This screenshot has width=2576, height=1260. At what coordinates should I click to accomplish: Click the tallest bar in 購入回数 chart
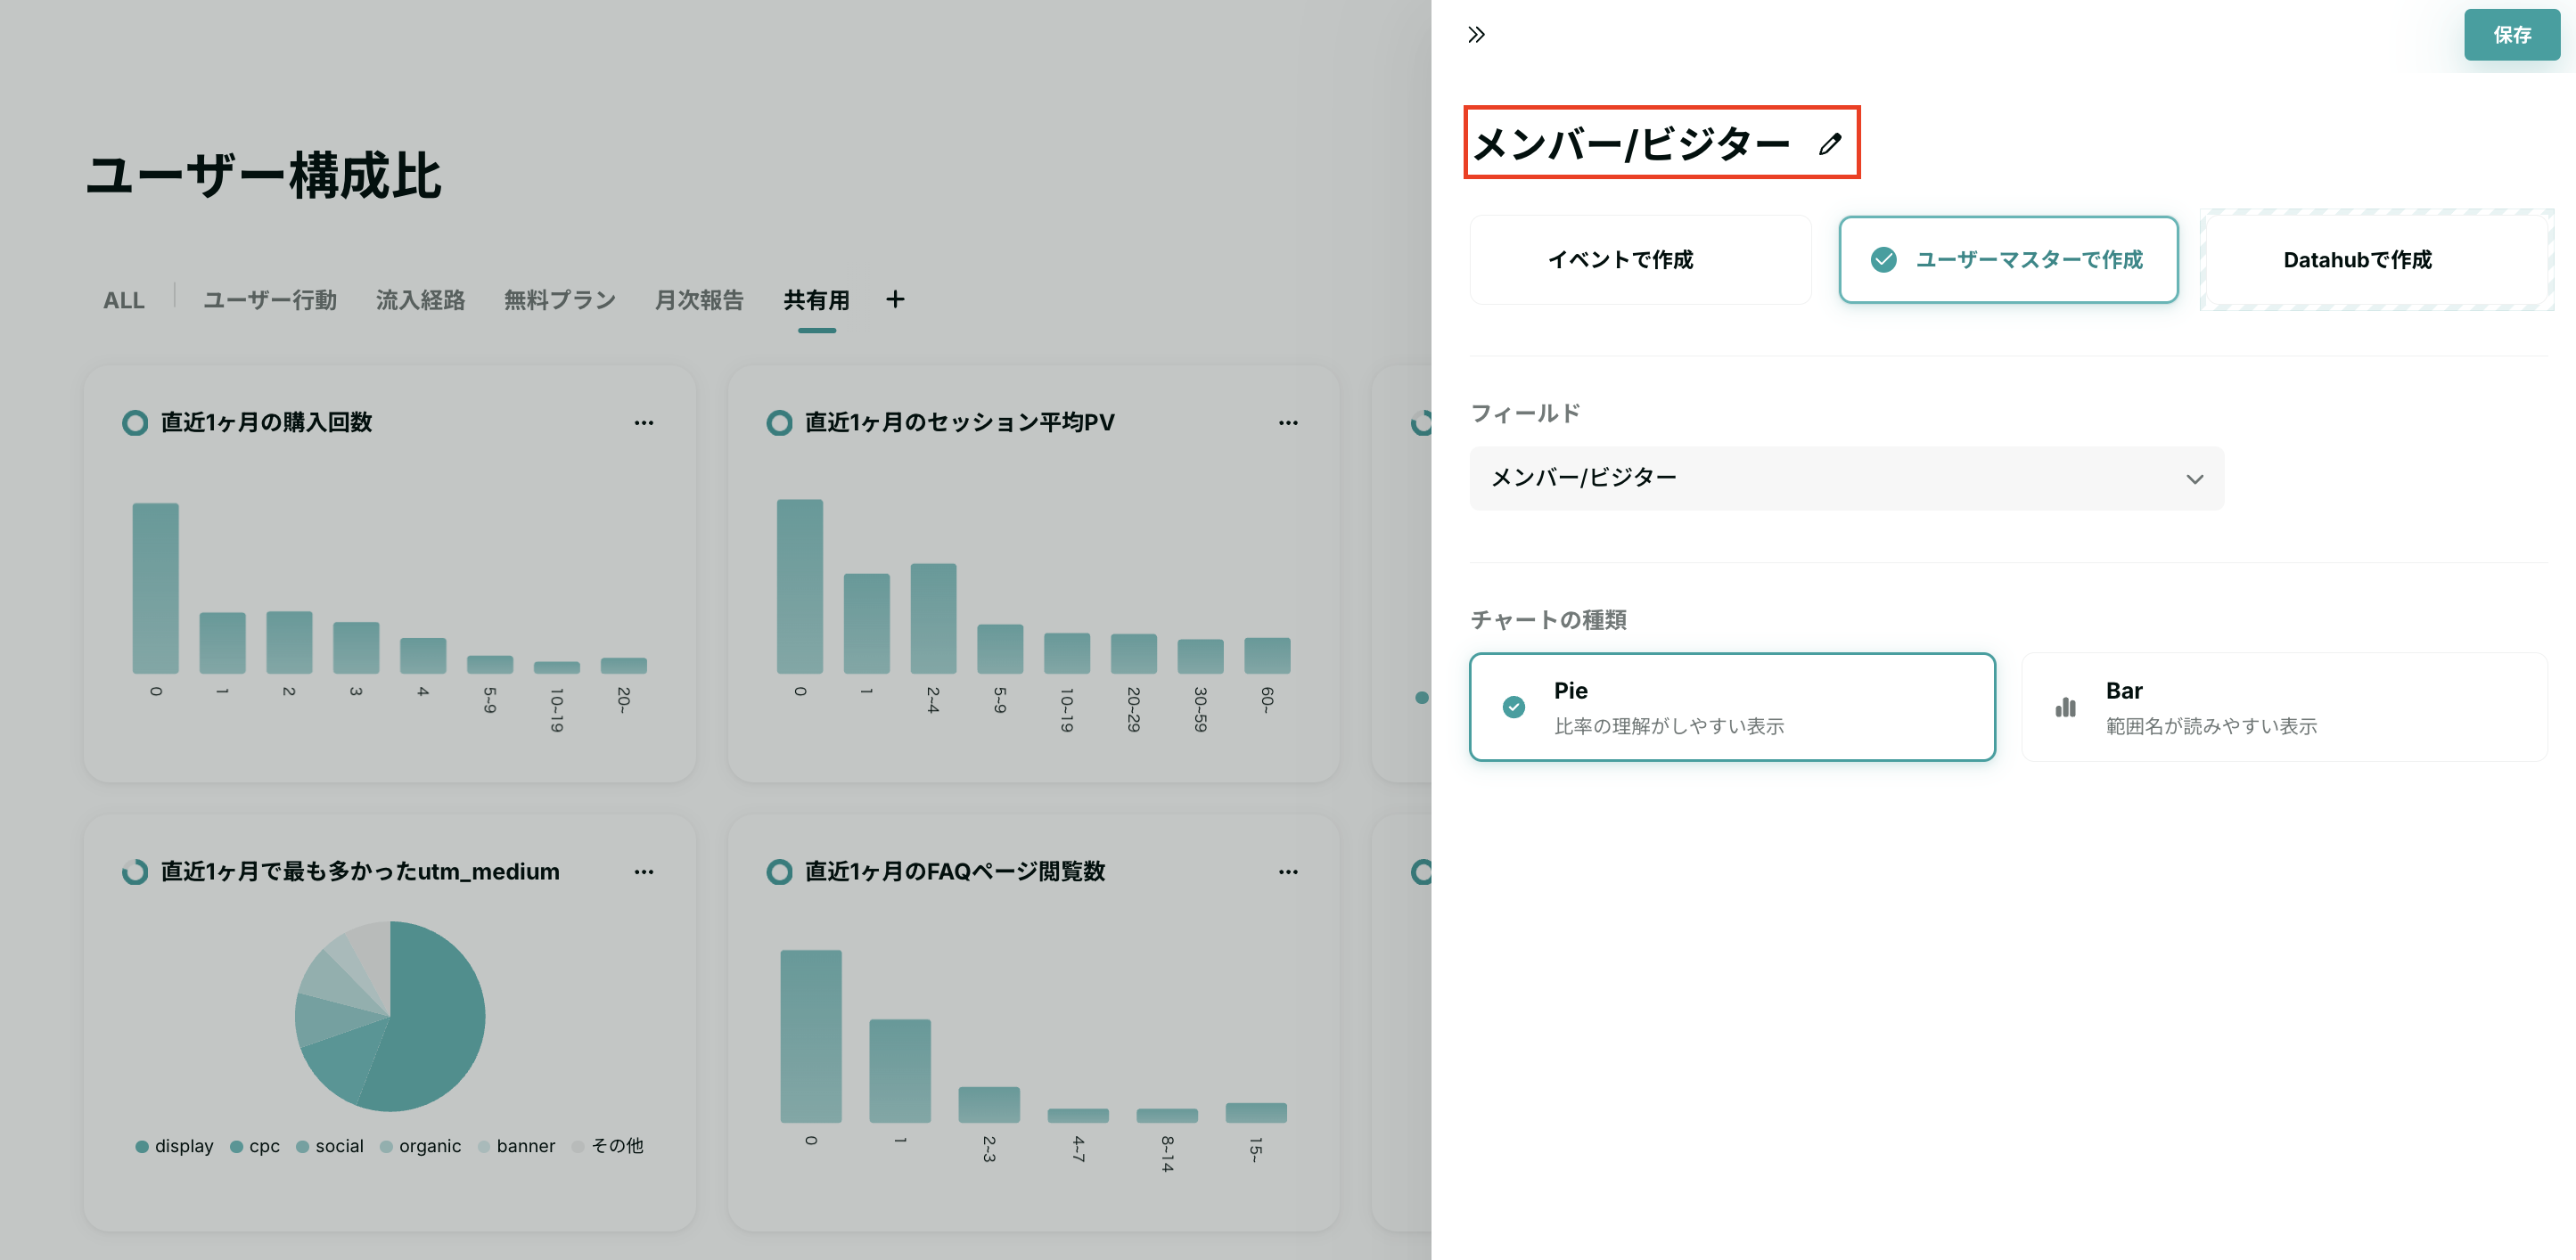coord(155,588)
